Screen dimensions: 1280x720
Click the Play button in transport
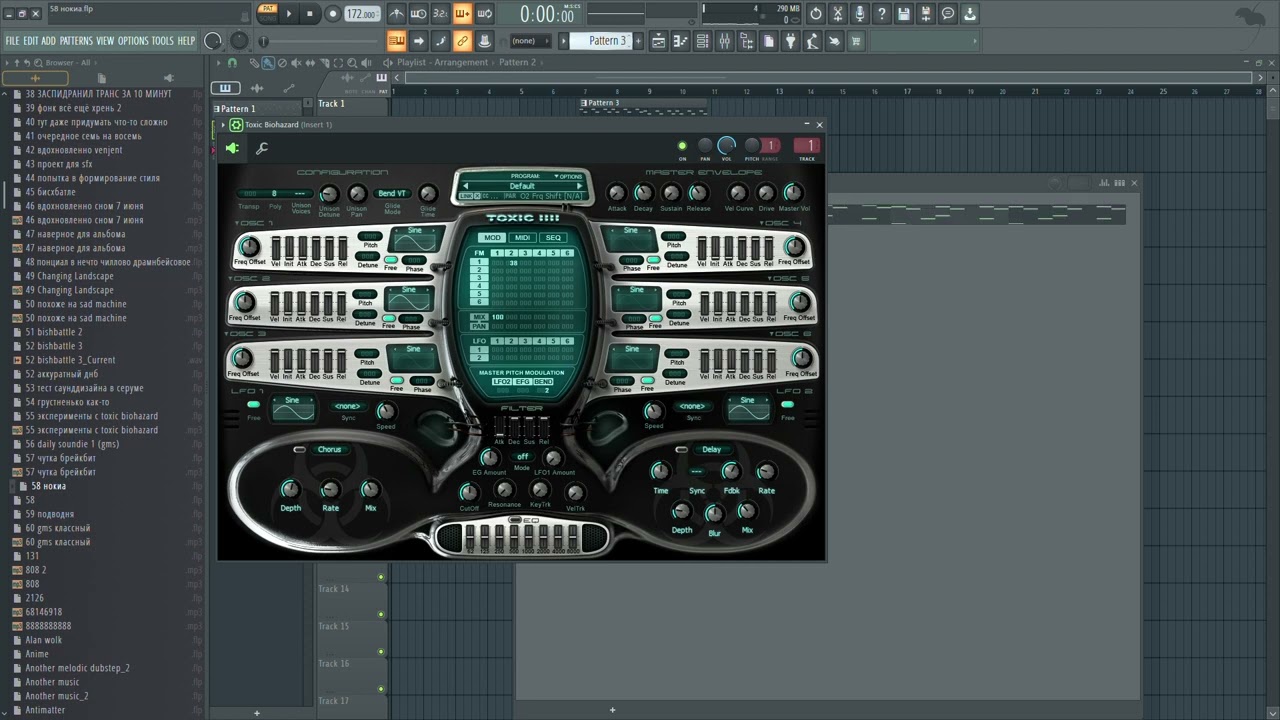pos(289,14)
